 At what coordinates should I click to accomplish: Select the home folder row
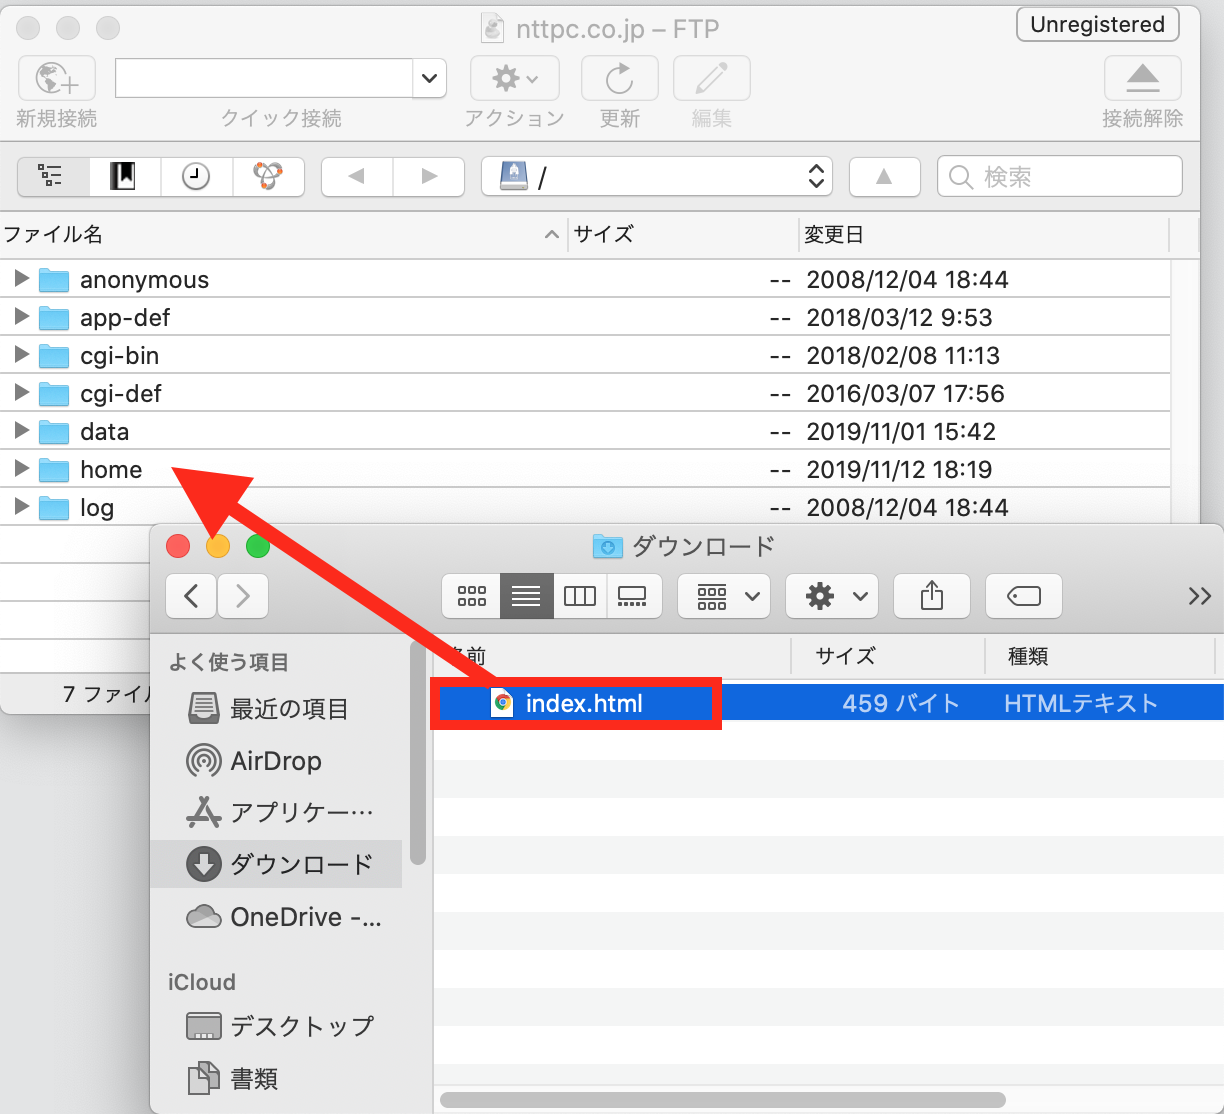585,469
